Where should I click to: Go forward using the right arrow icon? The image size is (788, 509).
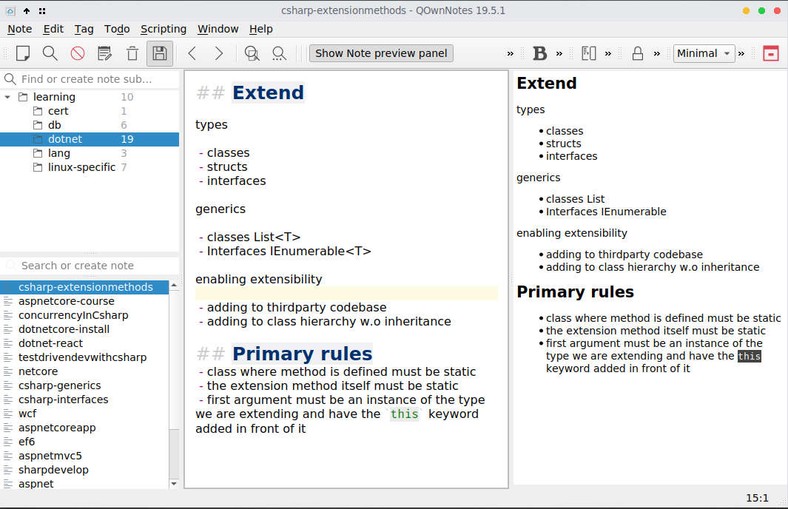coord(219,53)
